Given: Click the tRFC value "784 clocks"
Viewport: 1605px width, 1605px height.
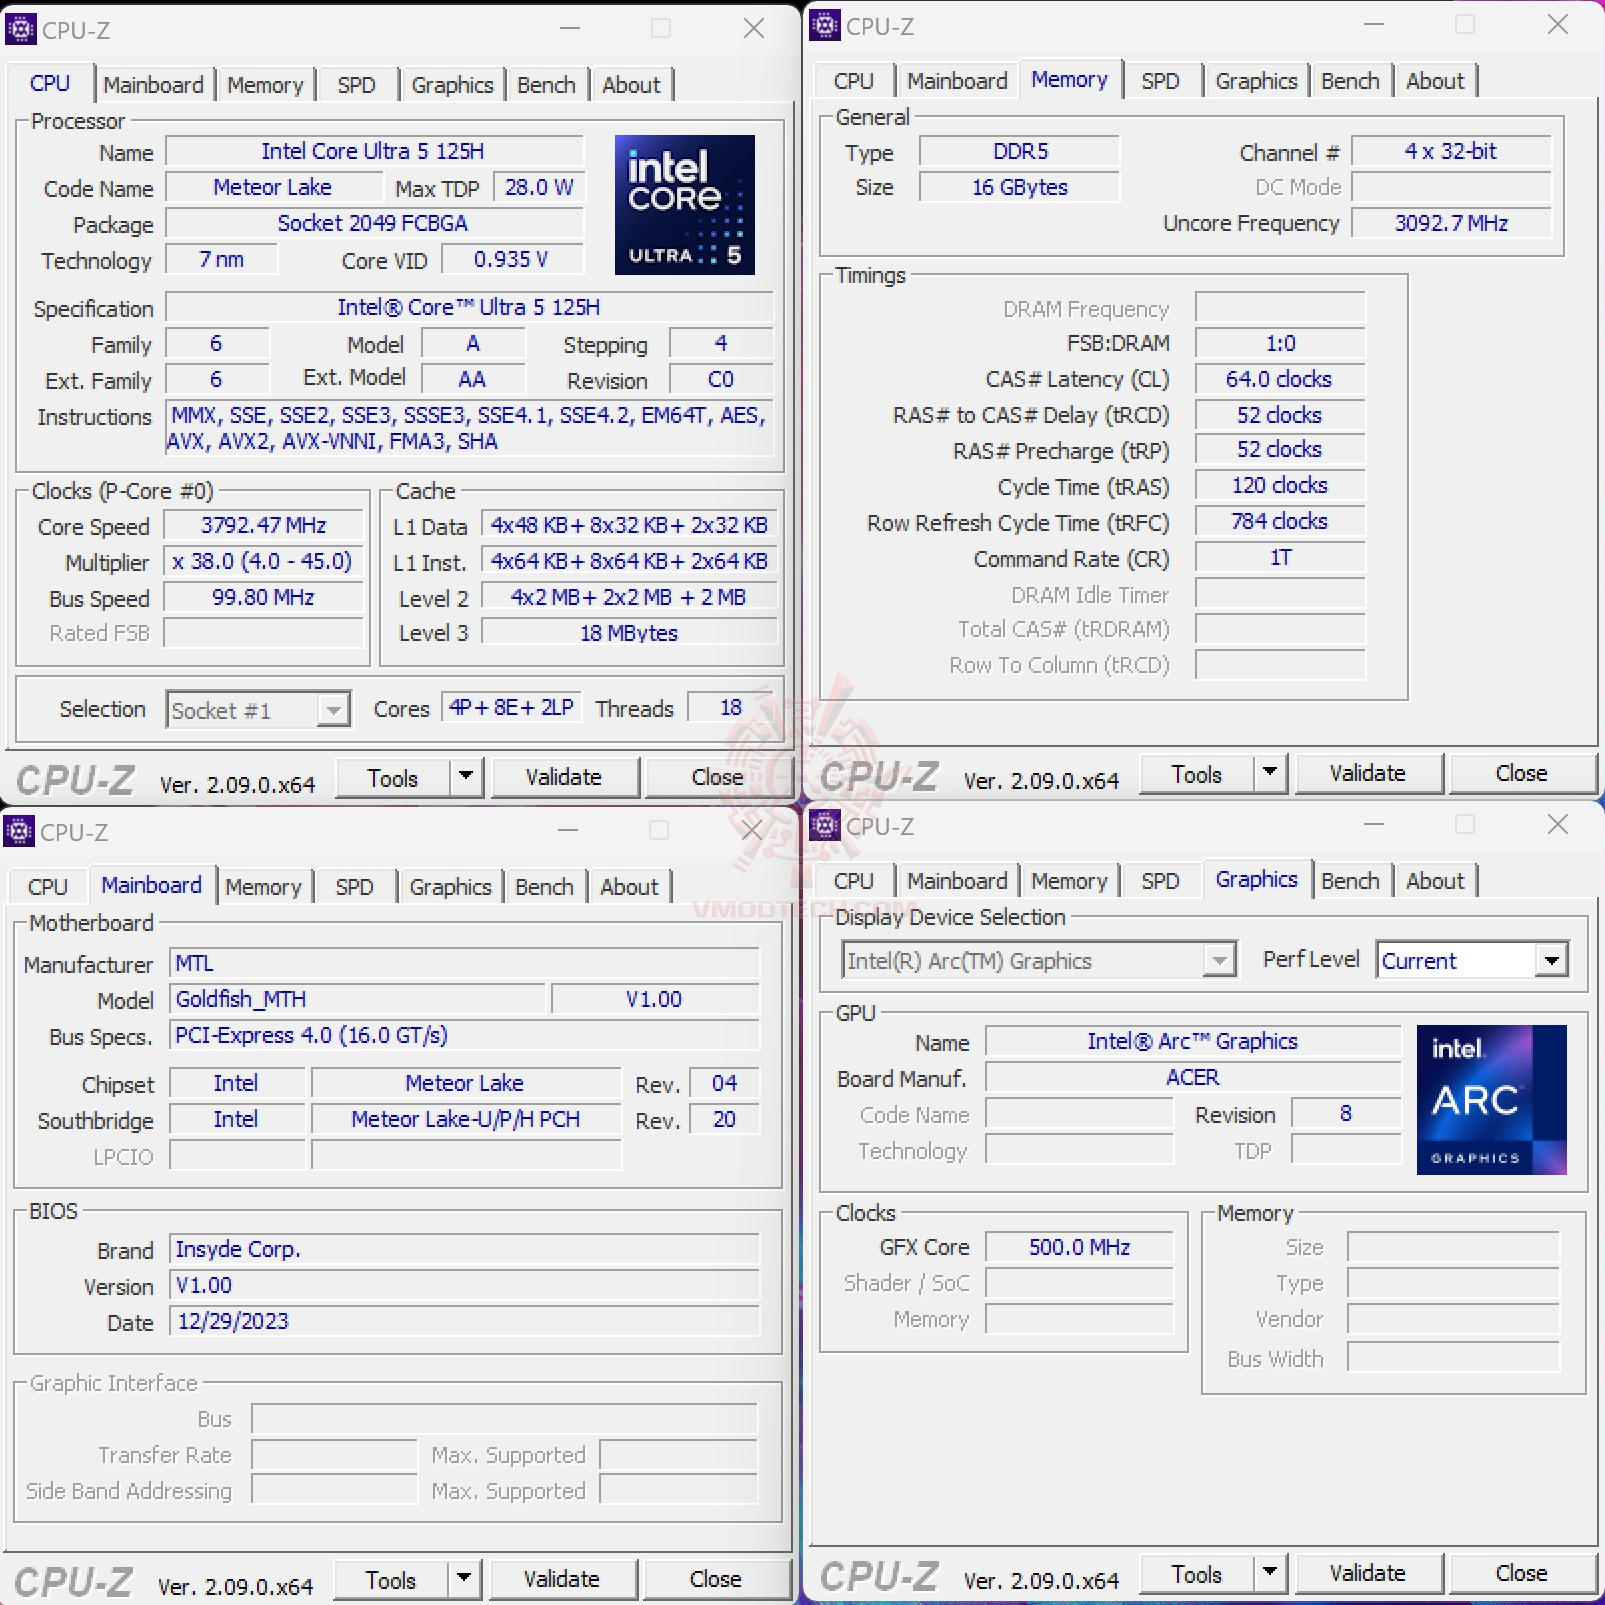Looking at the screenshot, I should click(1280, 521).
